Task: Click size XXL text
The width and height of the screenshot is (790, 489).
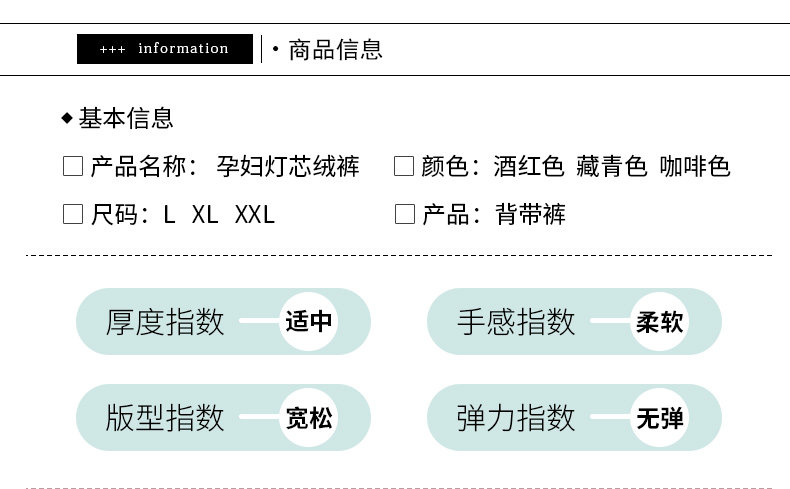Action: point(254,214)
